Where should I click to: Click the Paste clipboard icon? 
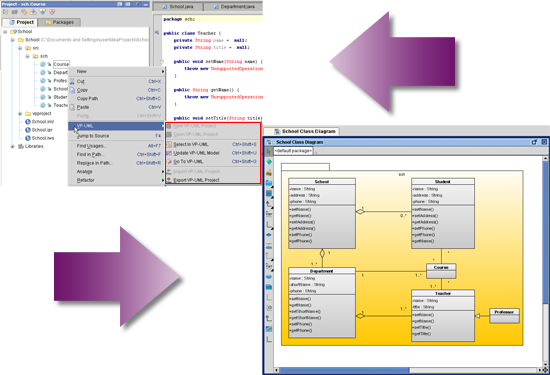click(x=72, y=107)
